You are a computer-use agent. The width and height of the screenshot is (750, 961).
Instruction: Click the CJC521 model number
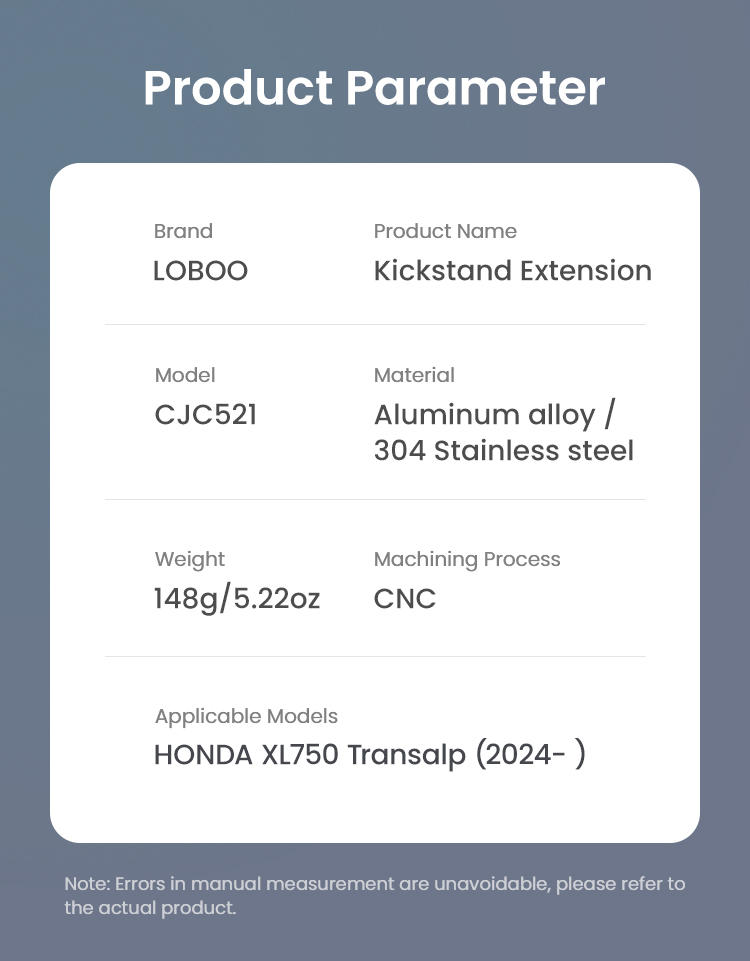(x=206, y=415)
